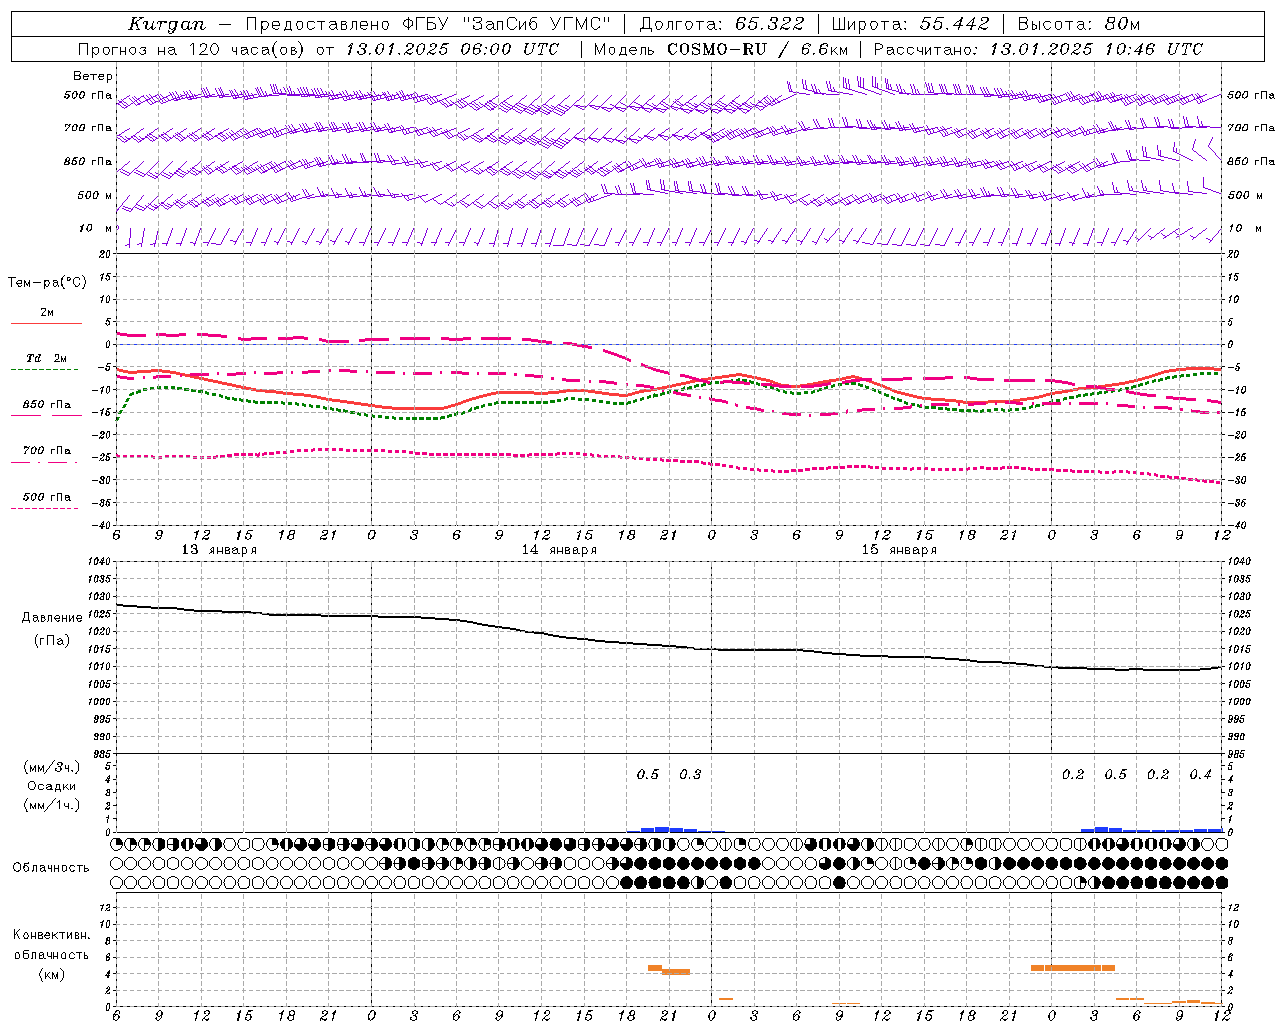Click the 'Долгота: 65.322' header field

click(x=721, y=24)
